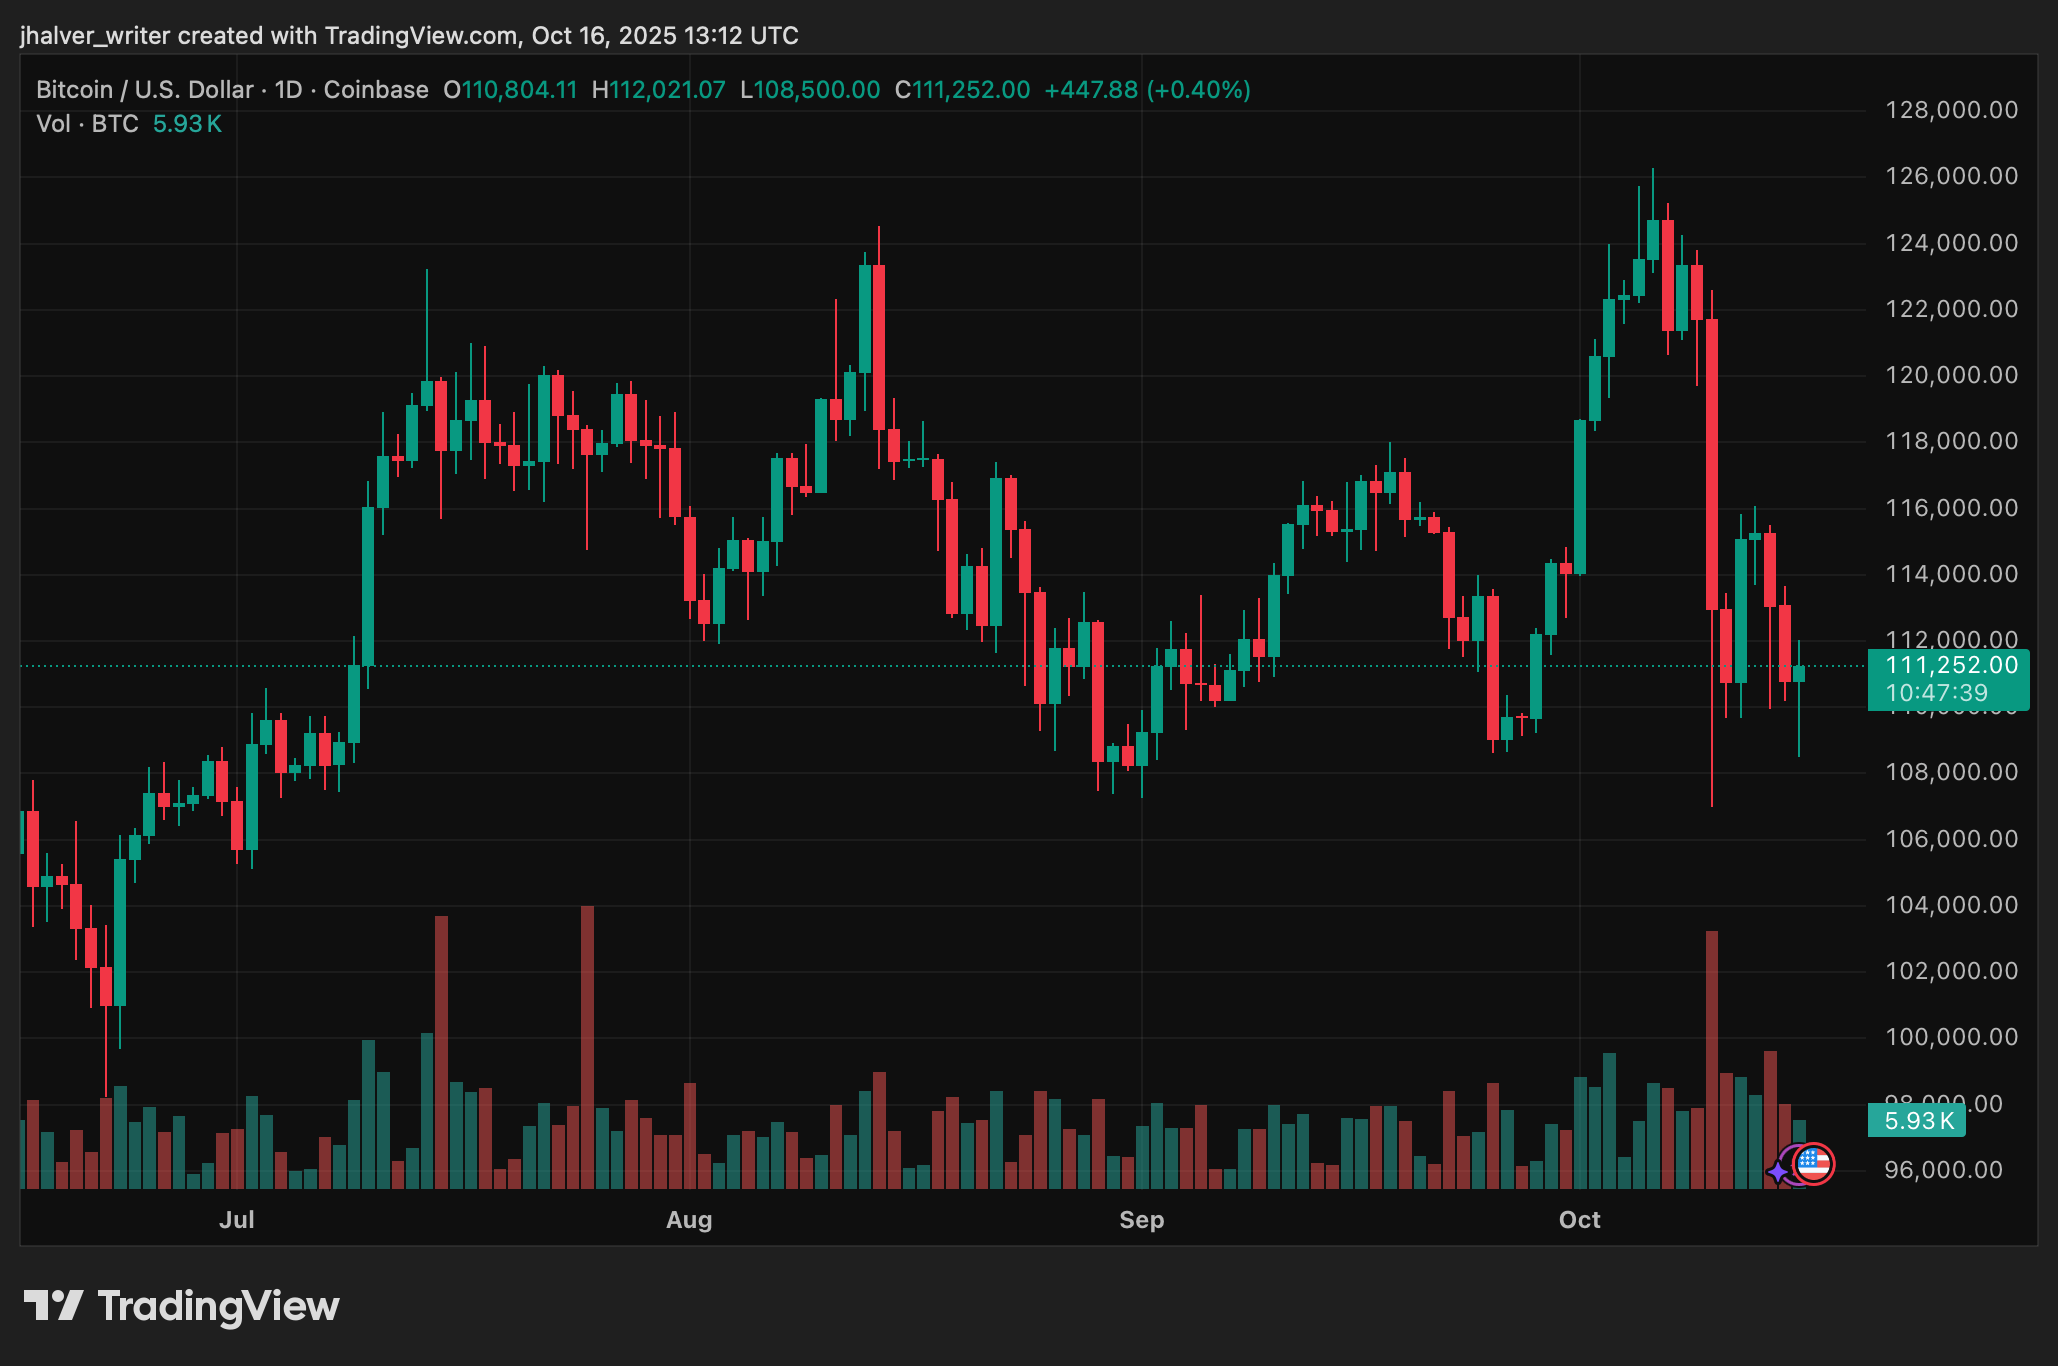
Task: Click the green 5.93K volume badge
Action: click(x=1915, y=1122)
